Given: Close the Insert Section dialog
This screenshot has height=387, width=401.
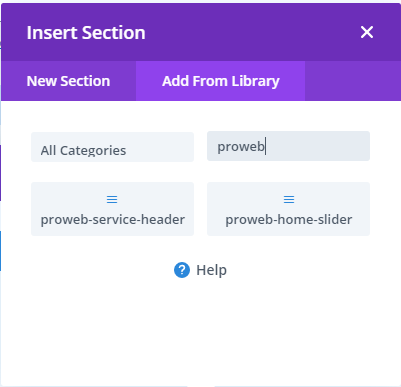Looking at the screenshot, I should [367, 32].
